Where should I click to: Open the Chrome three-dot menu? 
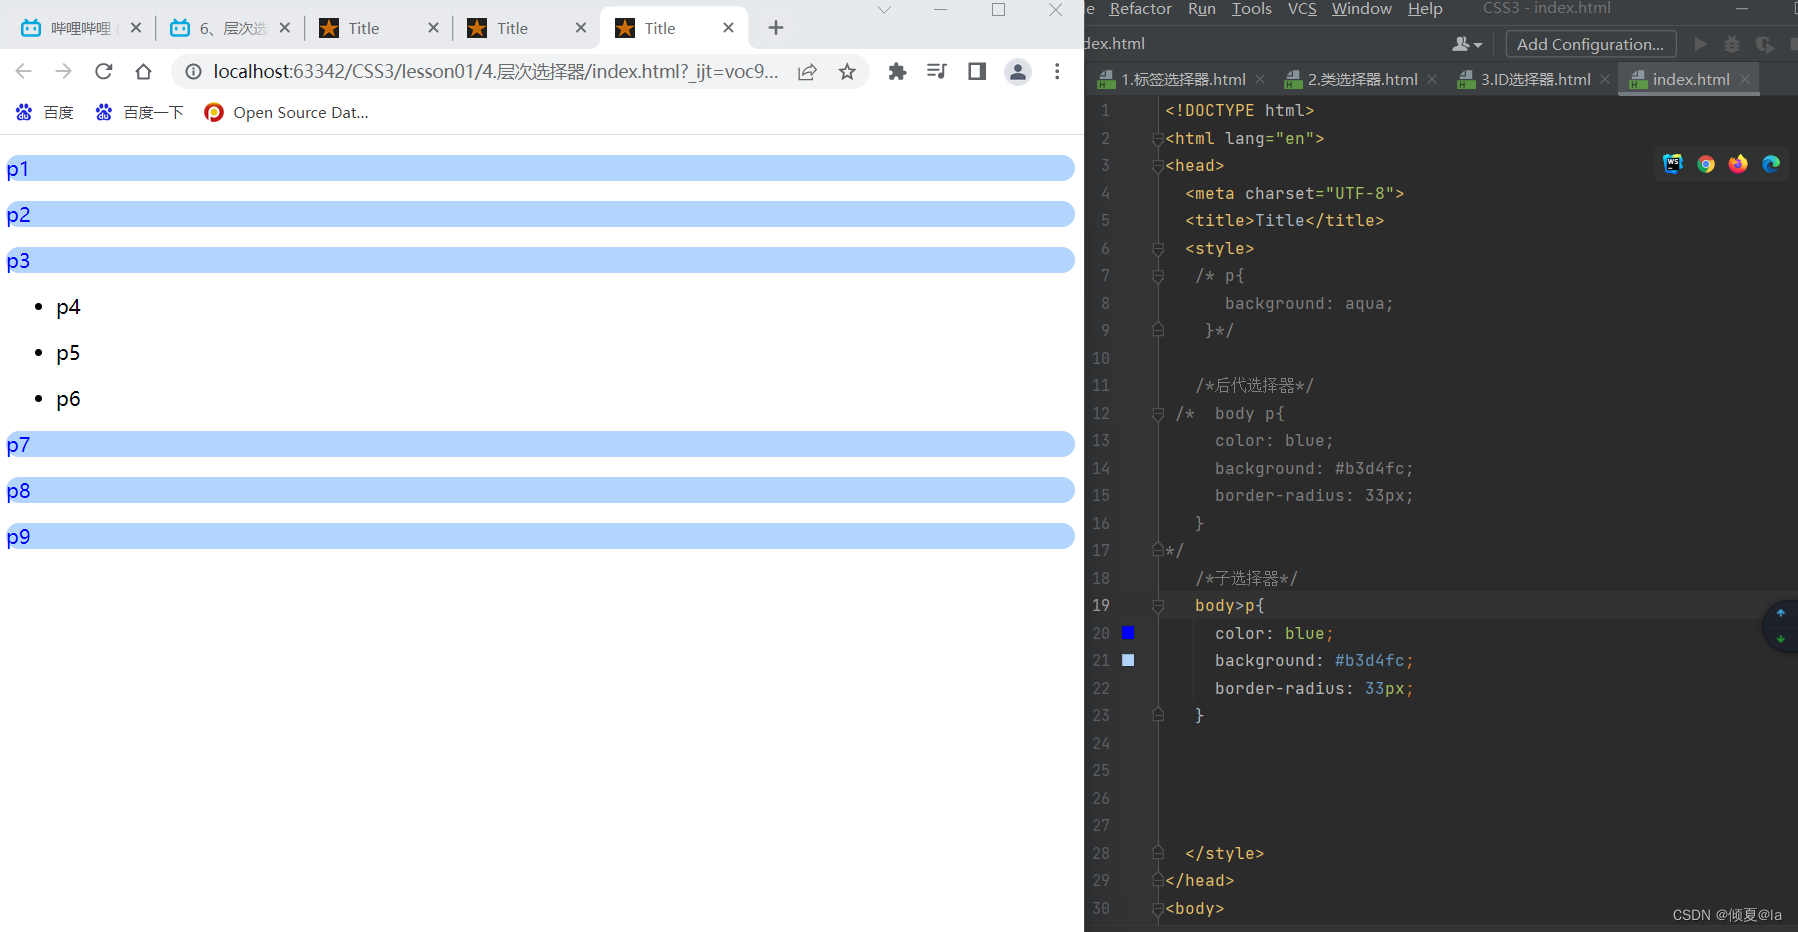click(1057, 71)
